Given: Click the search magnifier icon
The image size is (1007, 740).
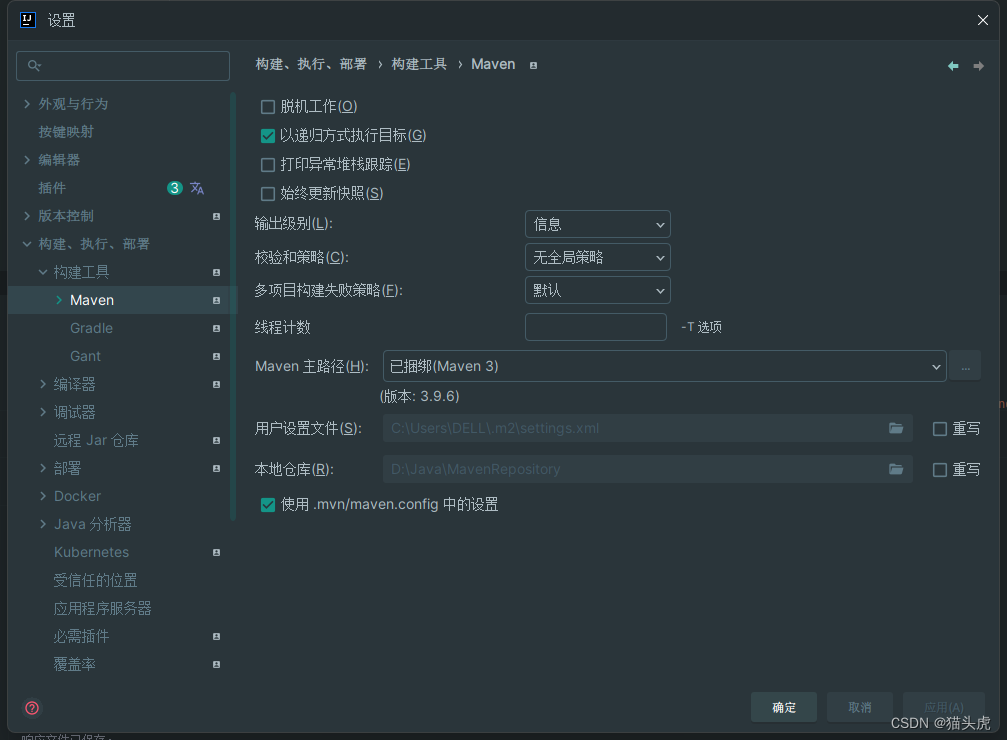Looking at the screenshot, I should [x=34, y=66].
